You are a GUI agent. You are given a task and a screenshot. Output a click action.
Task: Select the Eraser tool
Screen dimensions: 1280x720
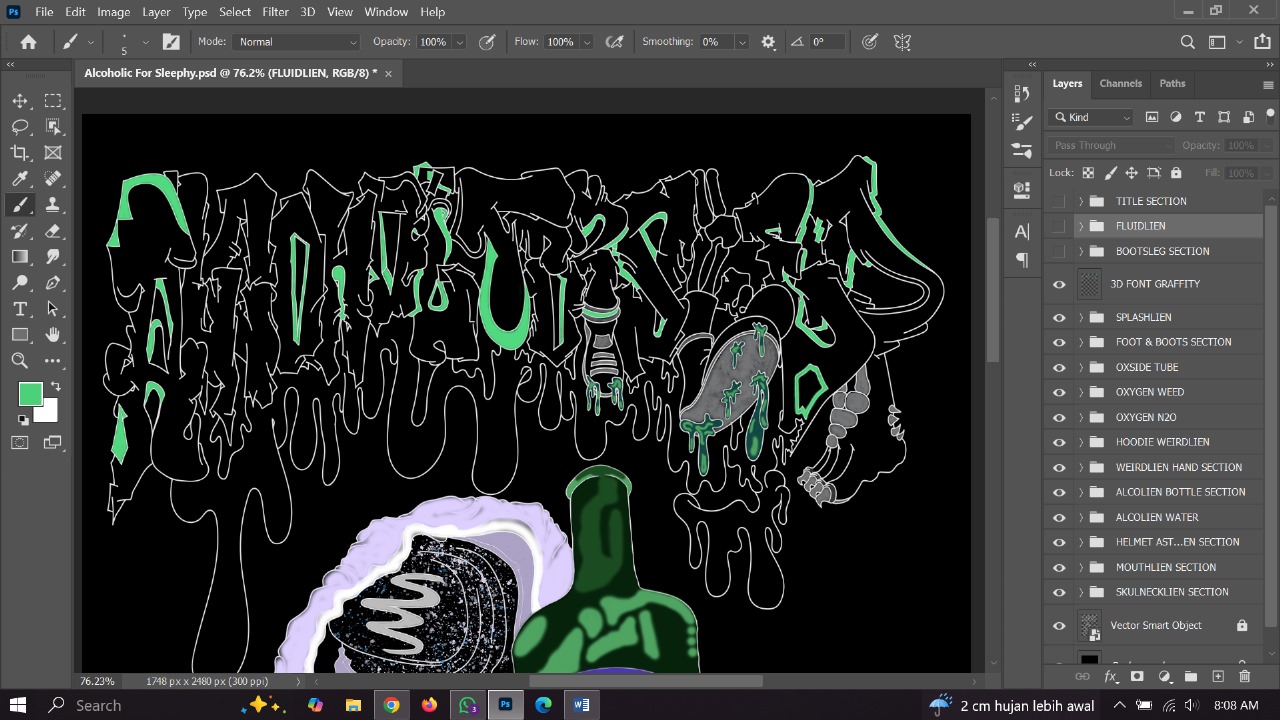tap(53, 231)
